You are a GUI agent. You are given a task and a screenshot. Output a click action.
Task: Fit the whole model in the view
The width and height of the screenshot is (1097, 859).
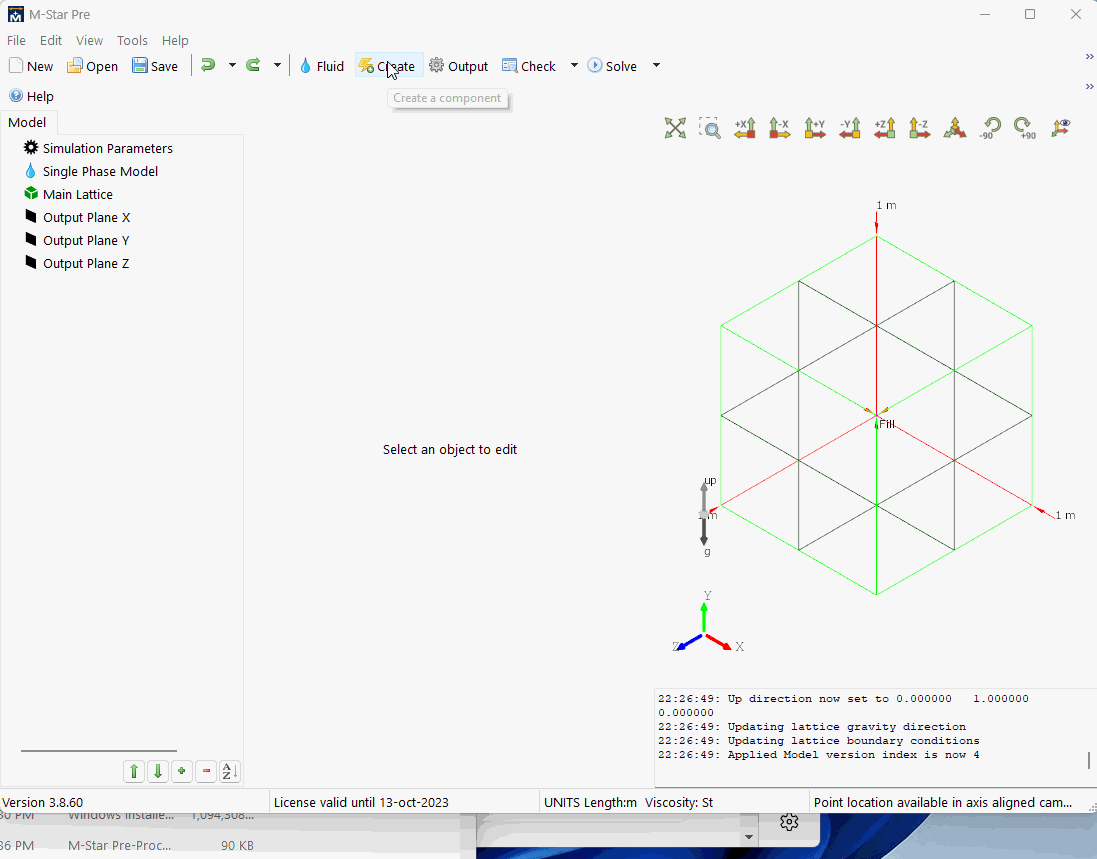point(675,128)
